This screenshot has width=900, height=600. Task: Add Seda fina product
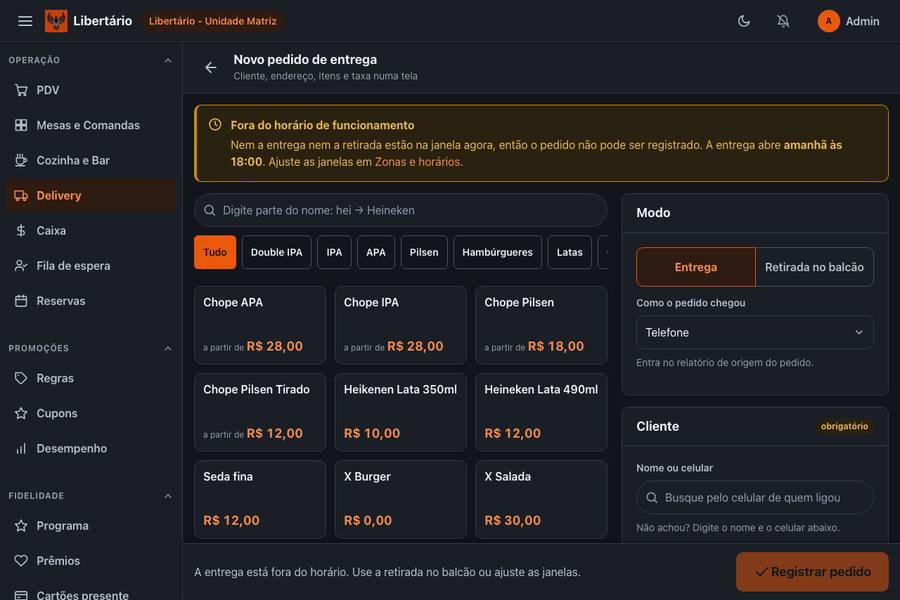[260, 500]
